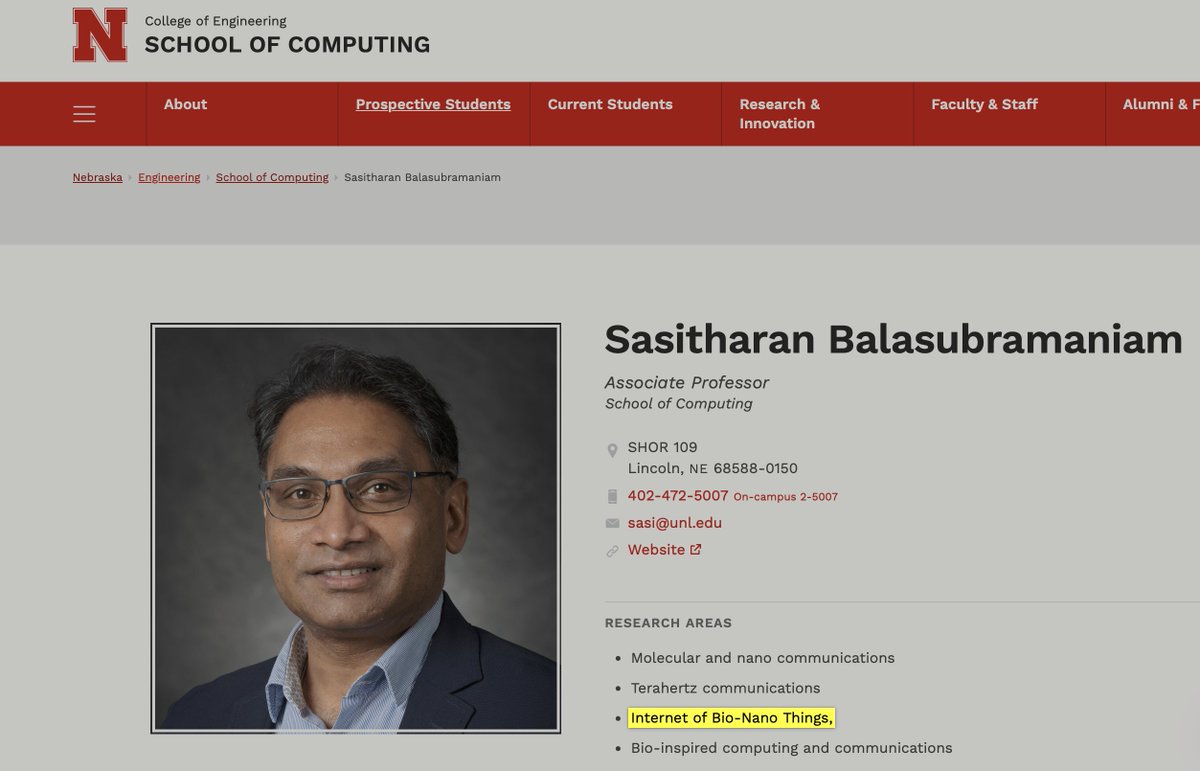Click the On-campus 2-5007 text
1200x771 pixels.
coord(786,497)
